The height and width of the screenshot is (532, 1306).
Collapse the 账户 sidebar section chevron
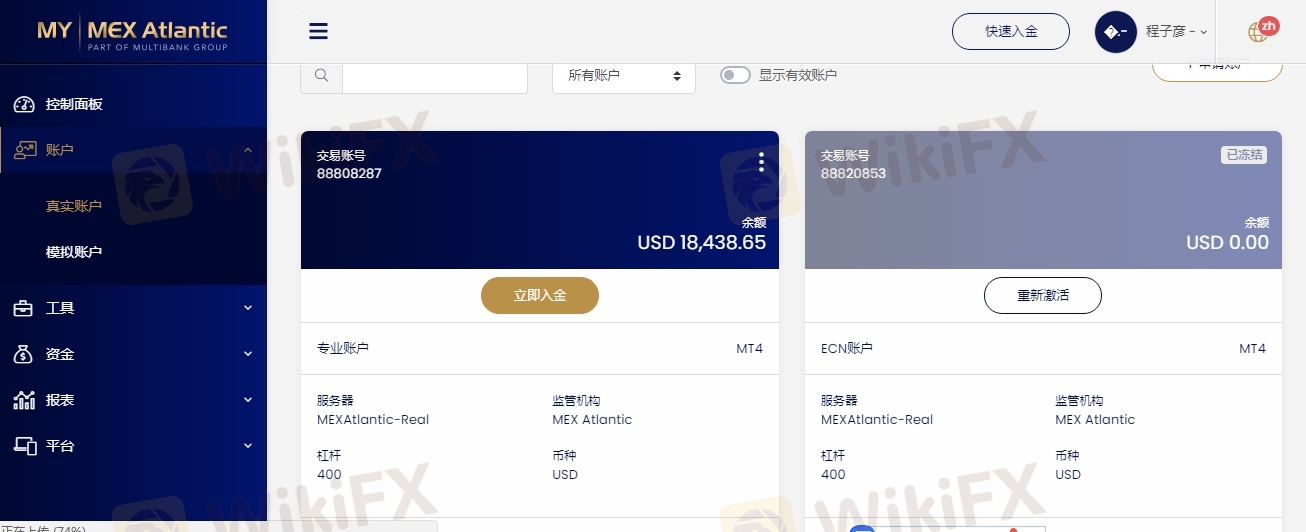[x=248, y=150]
